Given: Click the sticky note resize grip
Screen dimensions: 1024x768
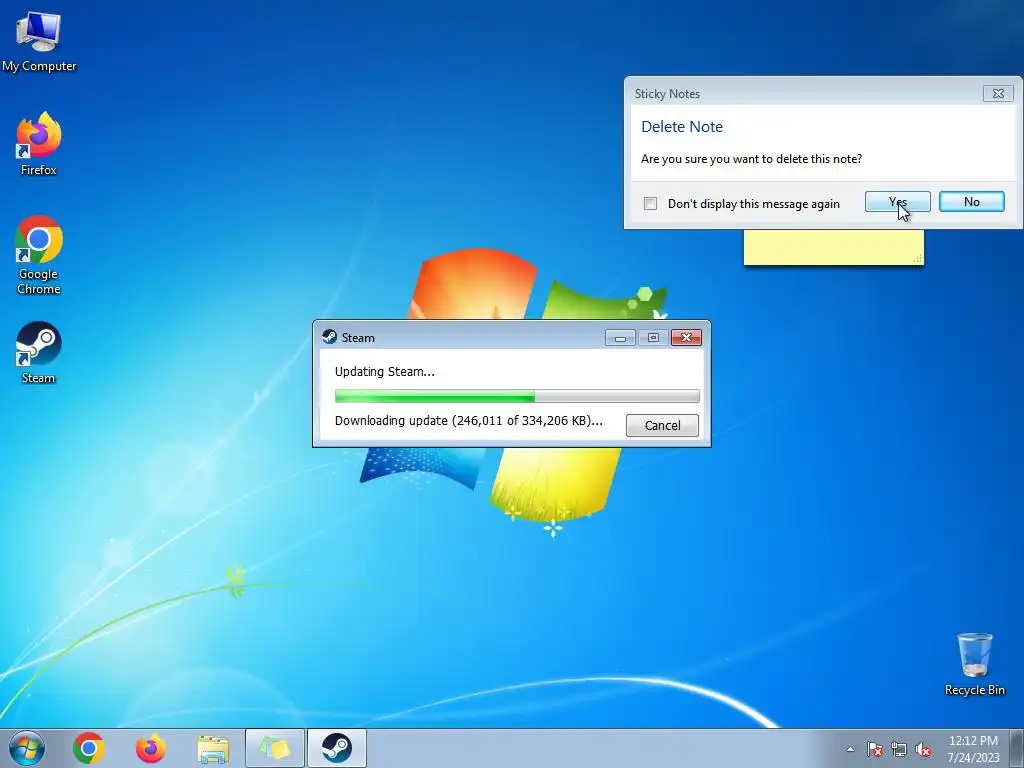Looking at the screenshot, I should coord(918,259).
